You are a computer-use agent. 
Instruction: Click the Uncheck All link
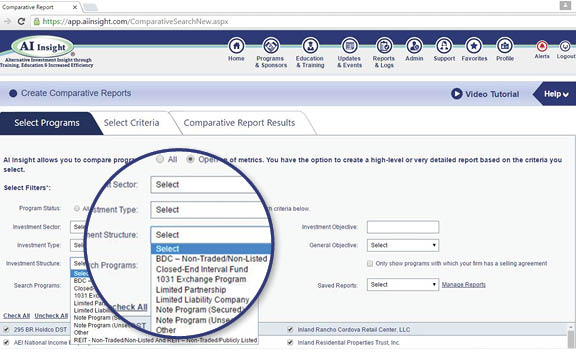pyautogui.click(x=51, y=316)
